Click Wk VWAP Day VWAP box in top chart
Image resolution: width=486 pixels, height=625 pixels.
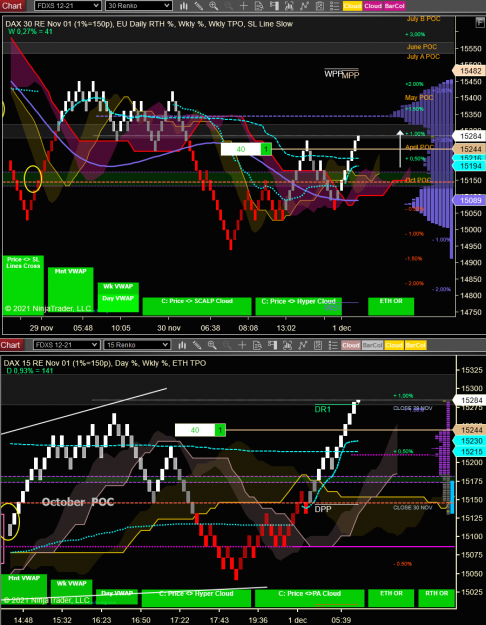118,297
